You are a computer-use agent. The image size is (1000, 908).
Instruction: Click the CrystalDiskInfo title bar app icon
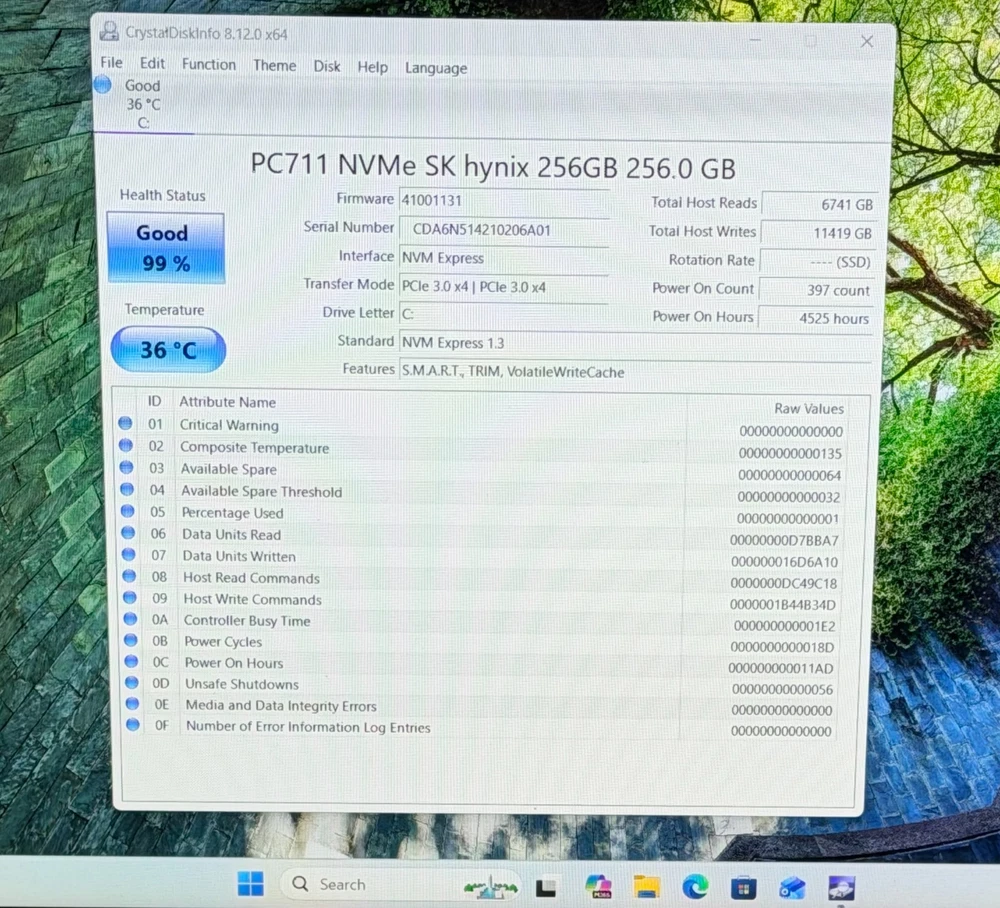(x=109, y=32)
